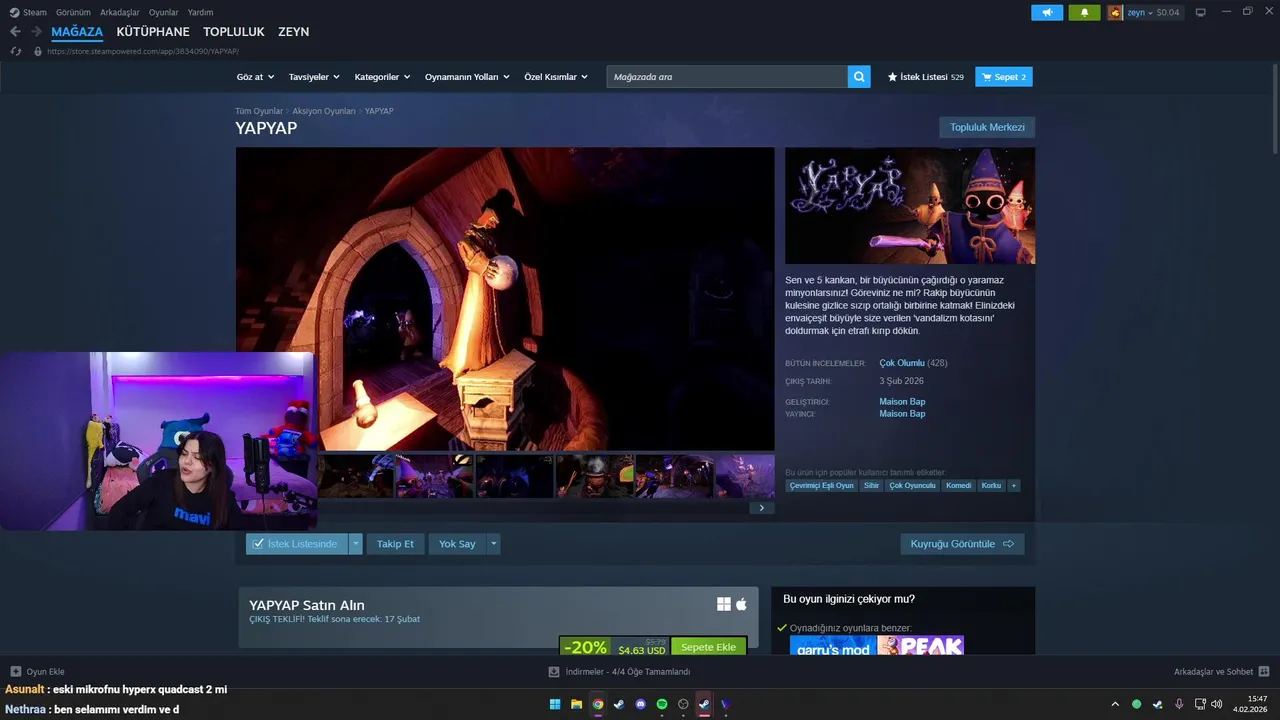Switch to the KÜTÜPHANE tab
1280x720 pixels.
click(153, 32)
